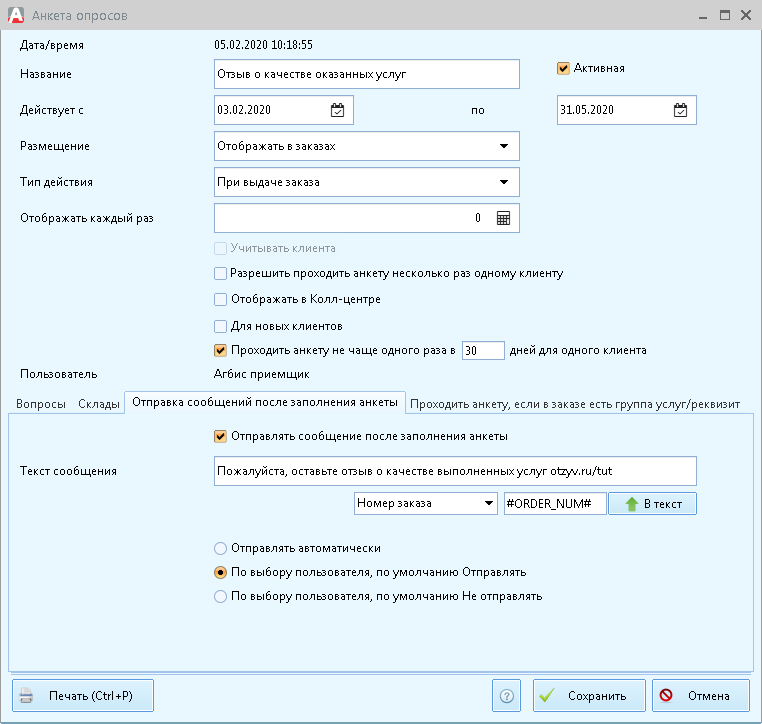
Task: Expand the 'Тип действия' dropdown
Action: click(x=503, y=182)
